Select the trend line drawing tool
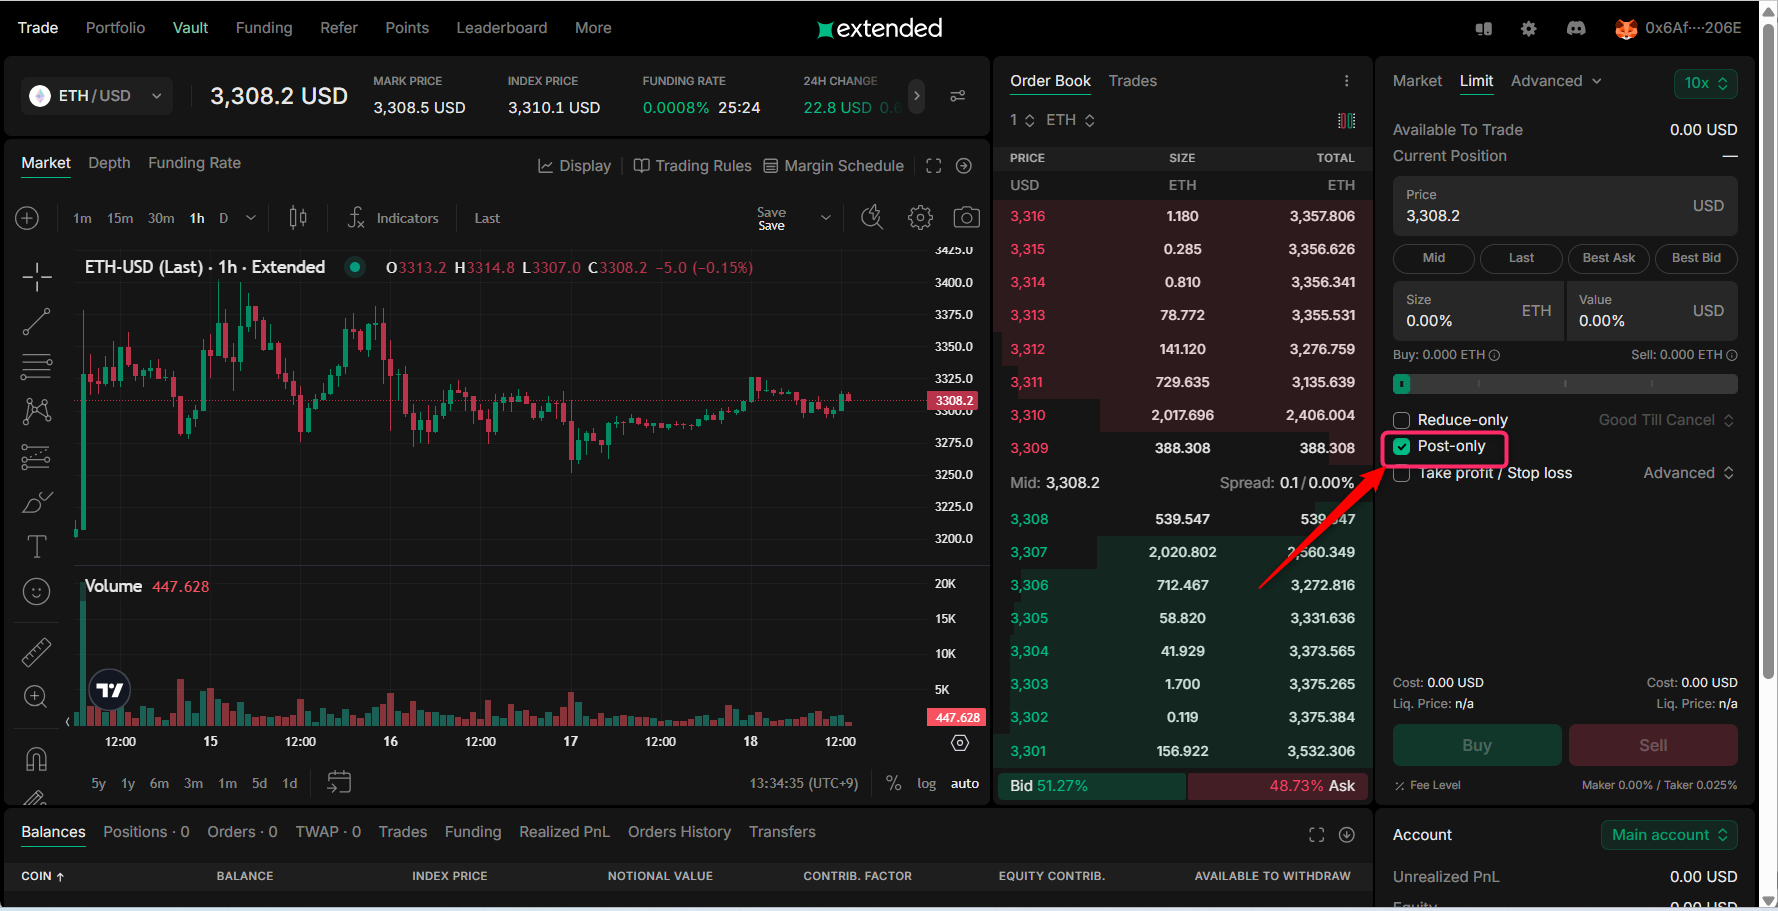 point(37,322)
